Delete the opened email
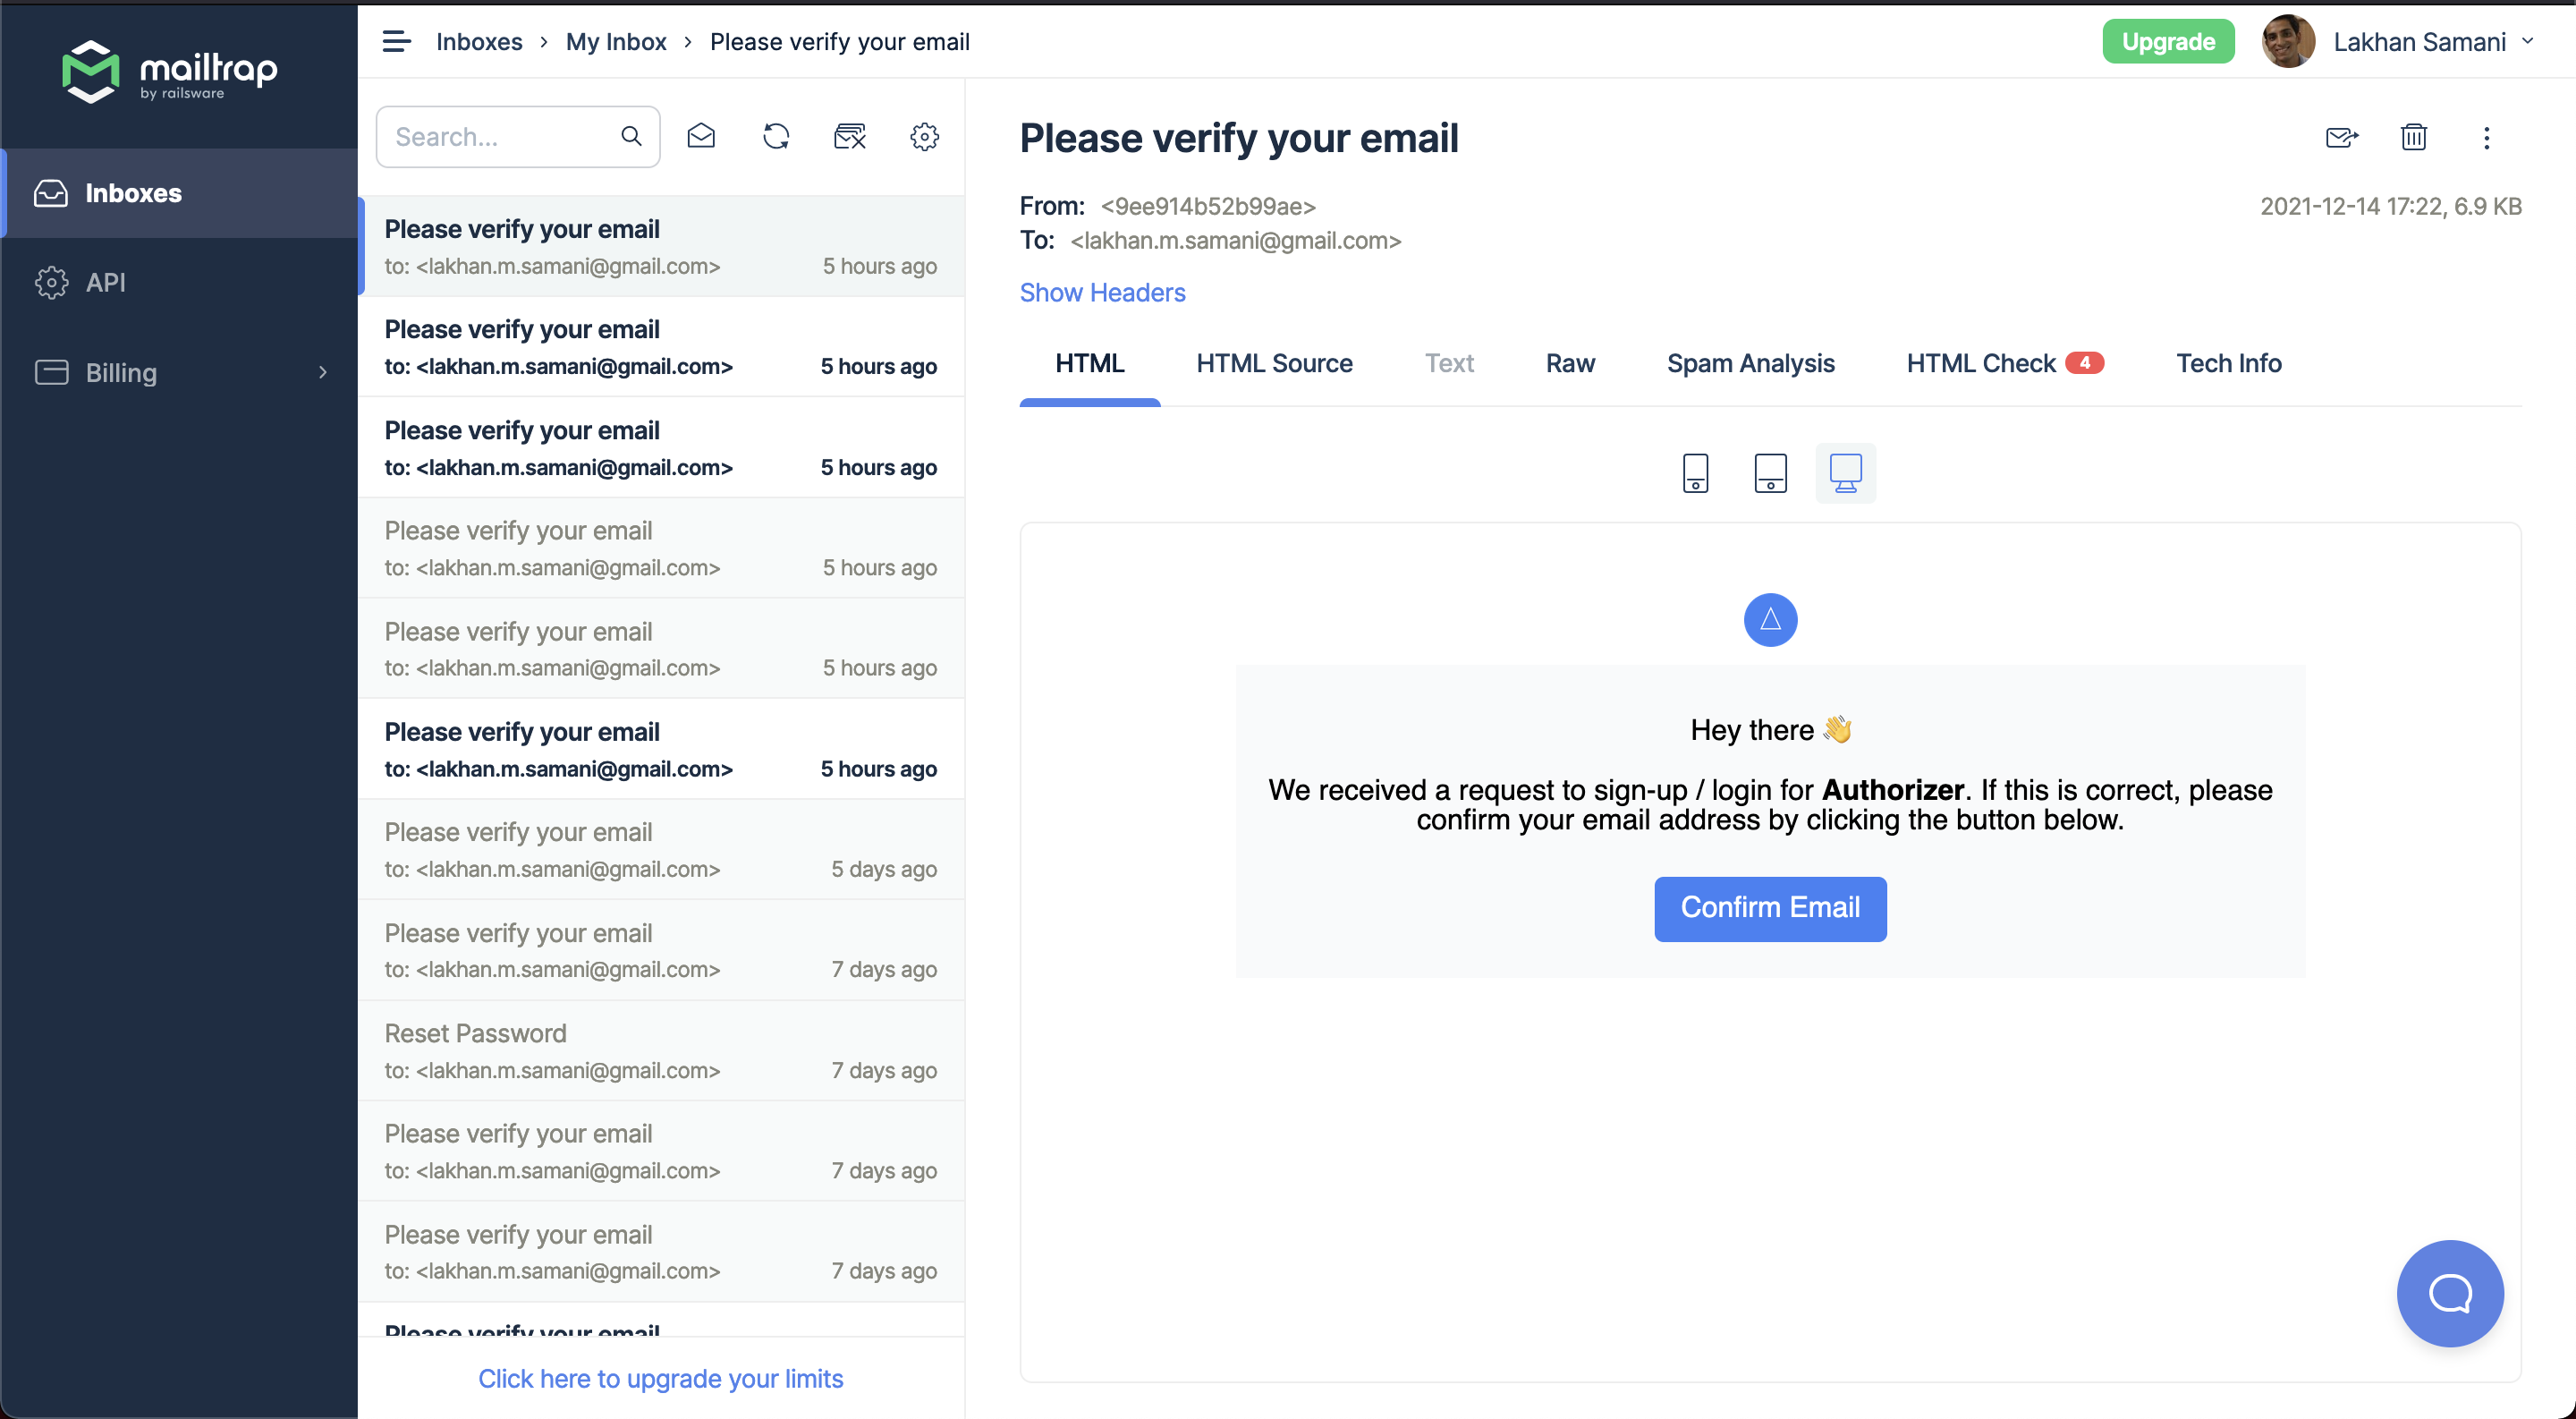Screen dimensions: 2576x1419 coord(2413,137)
